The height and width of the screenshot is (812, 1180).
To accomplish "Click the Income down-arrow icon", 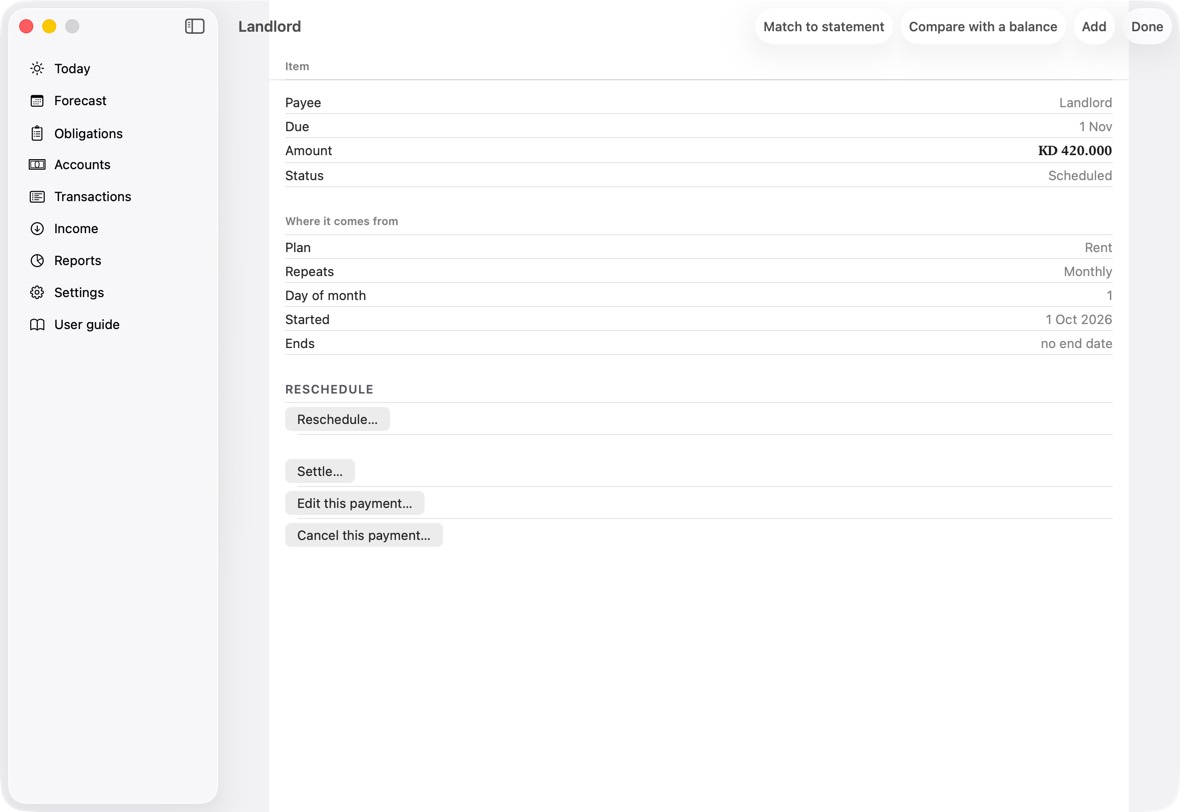I will (37, 229).
